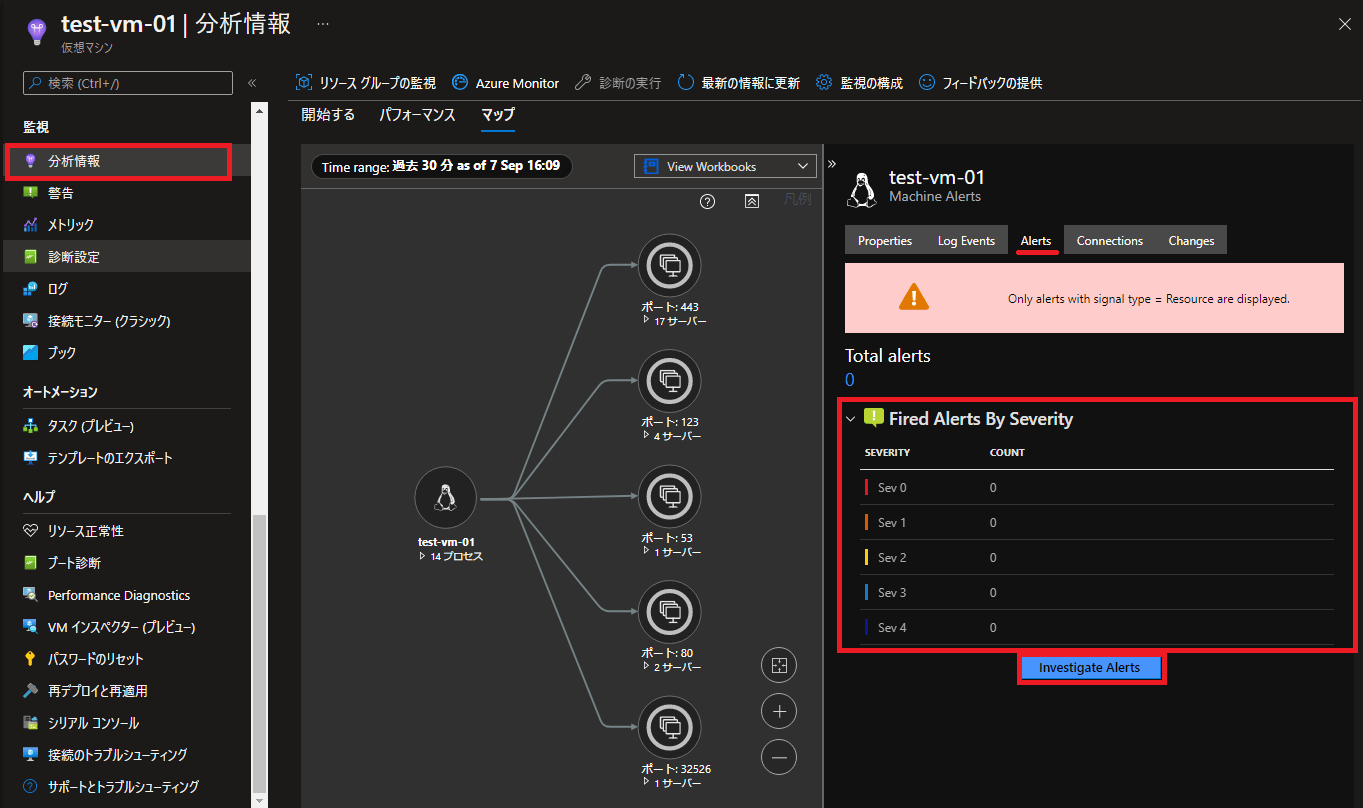Select the マップ tab
Image resolution: width=1363 pixels, height=808 pixels.
click(498, 115)
